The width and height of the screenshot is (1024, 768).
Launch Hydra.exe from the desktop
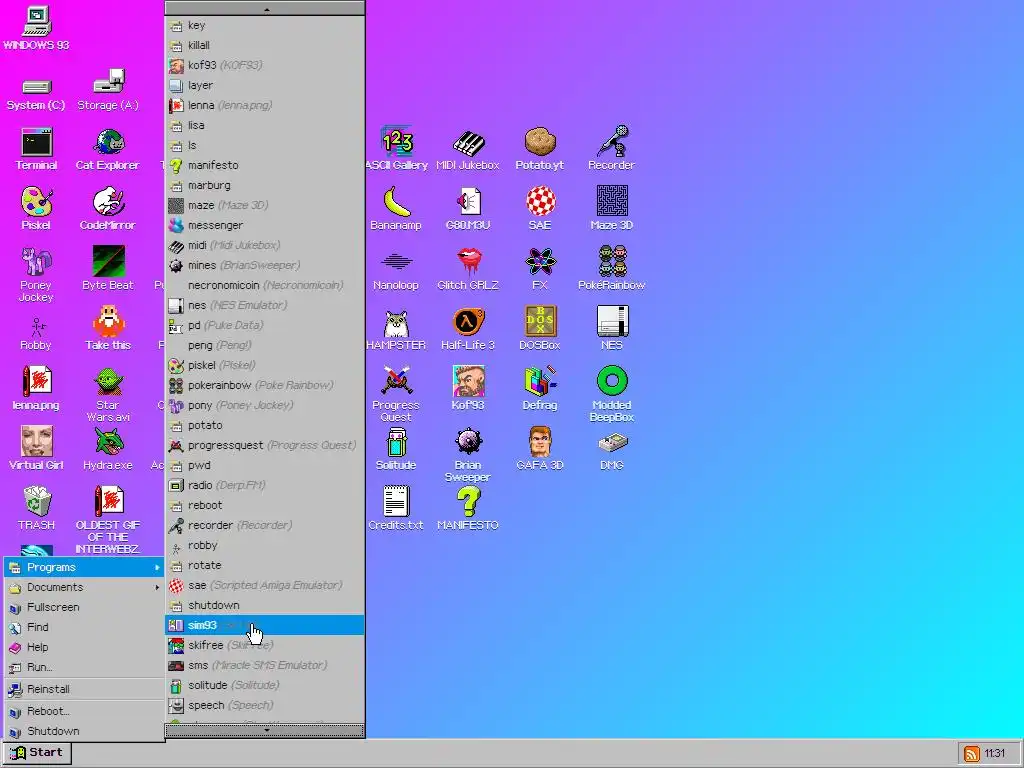[108, 449]
